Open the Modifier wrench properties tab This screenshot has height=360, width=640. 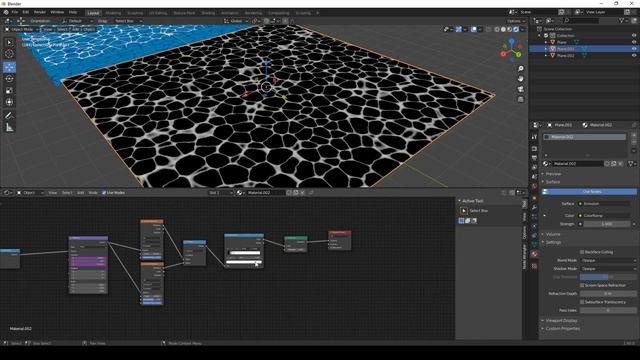(x=534, y=207)
